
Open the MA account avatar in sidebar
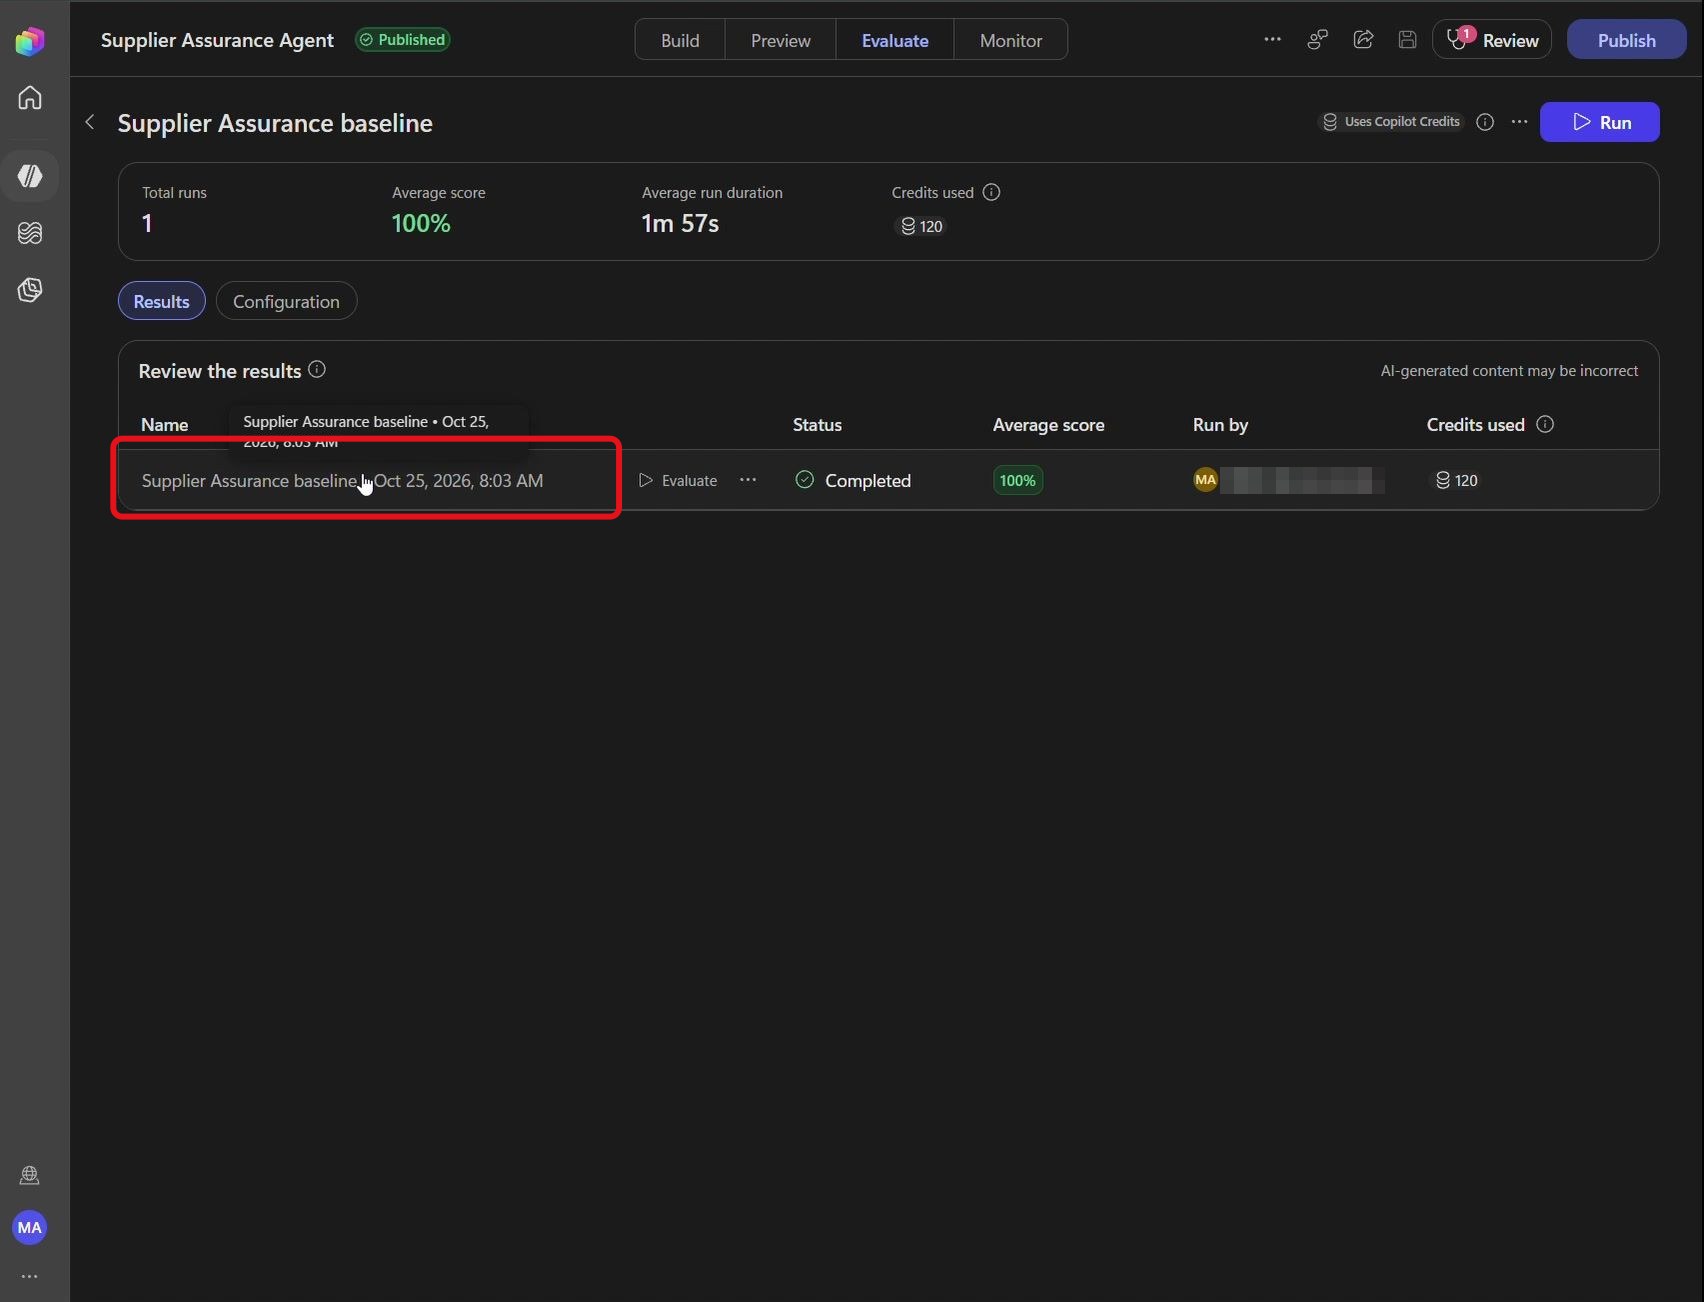point(30,1227)
